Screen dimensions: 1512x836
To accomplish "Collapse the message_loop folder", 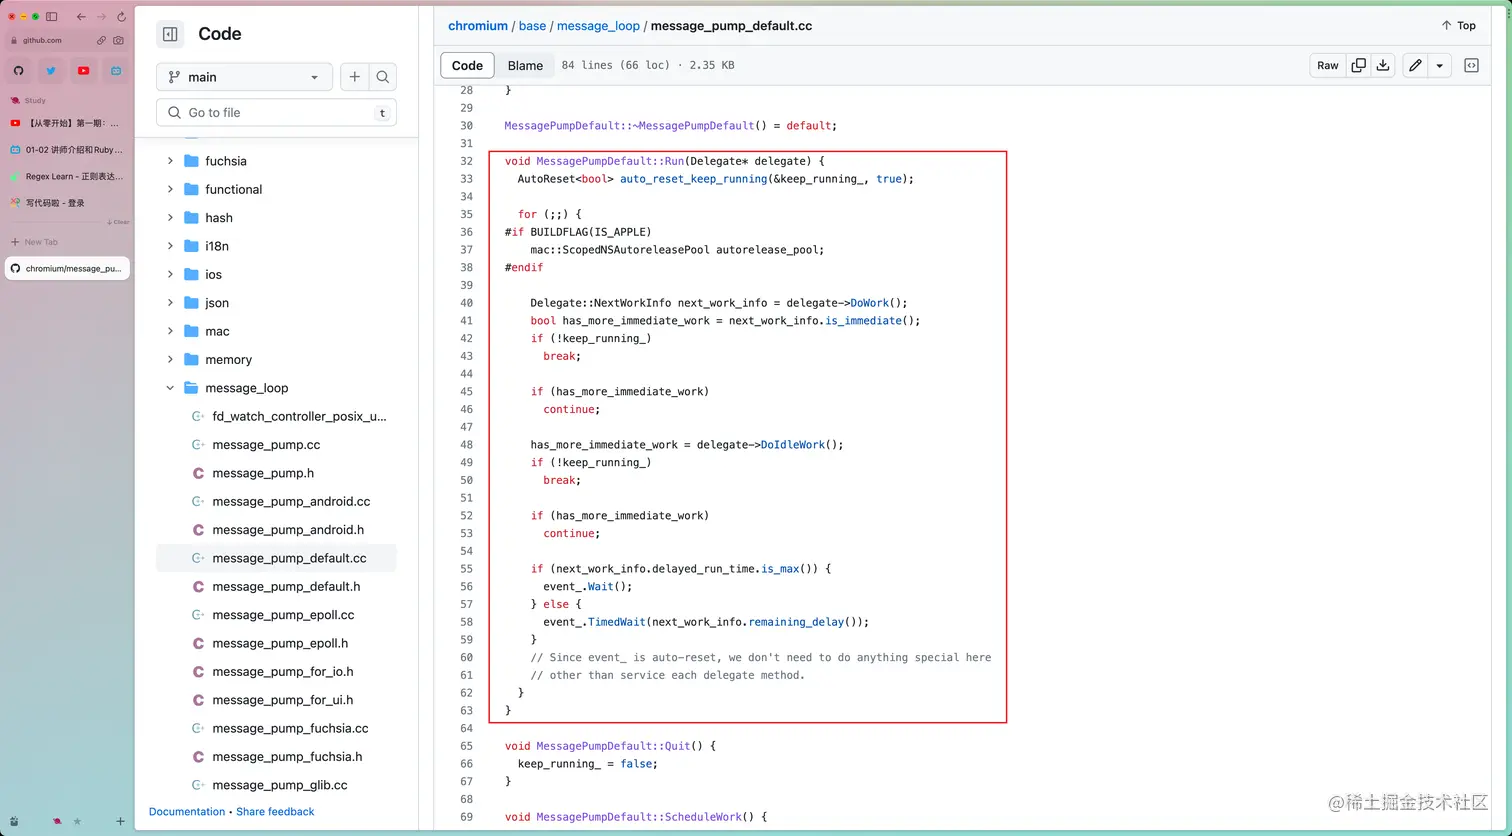I will pos(170,388).
